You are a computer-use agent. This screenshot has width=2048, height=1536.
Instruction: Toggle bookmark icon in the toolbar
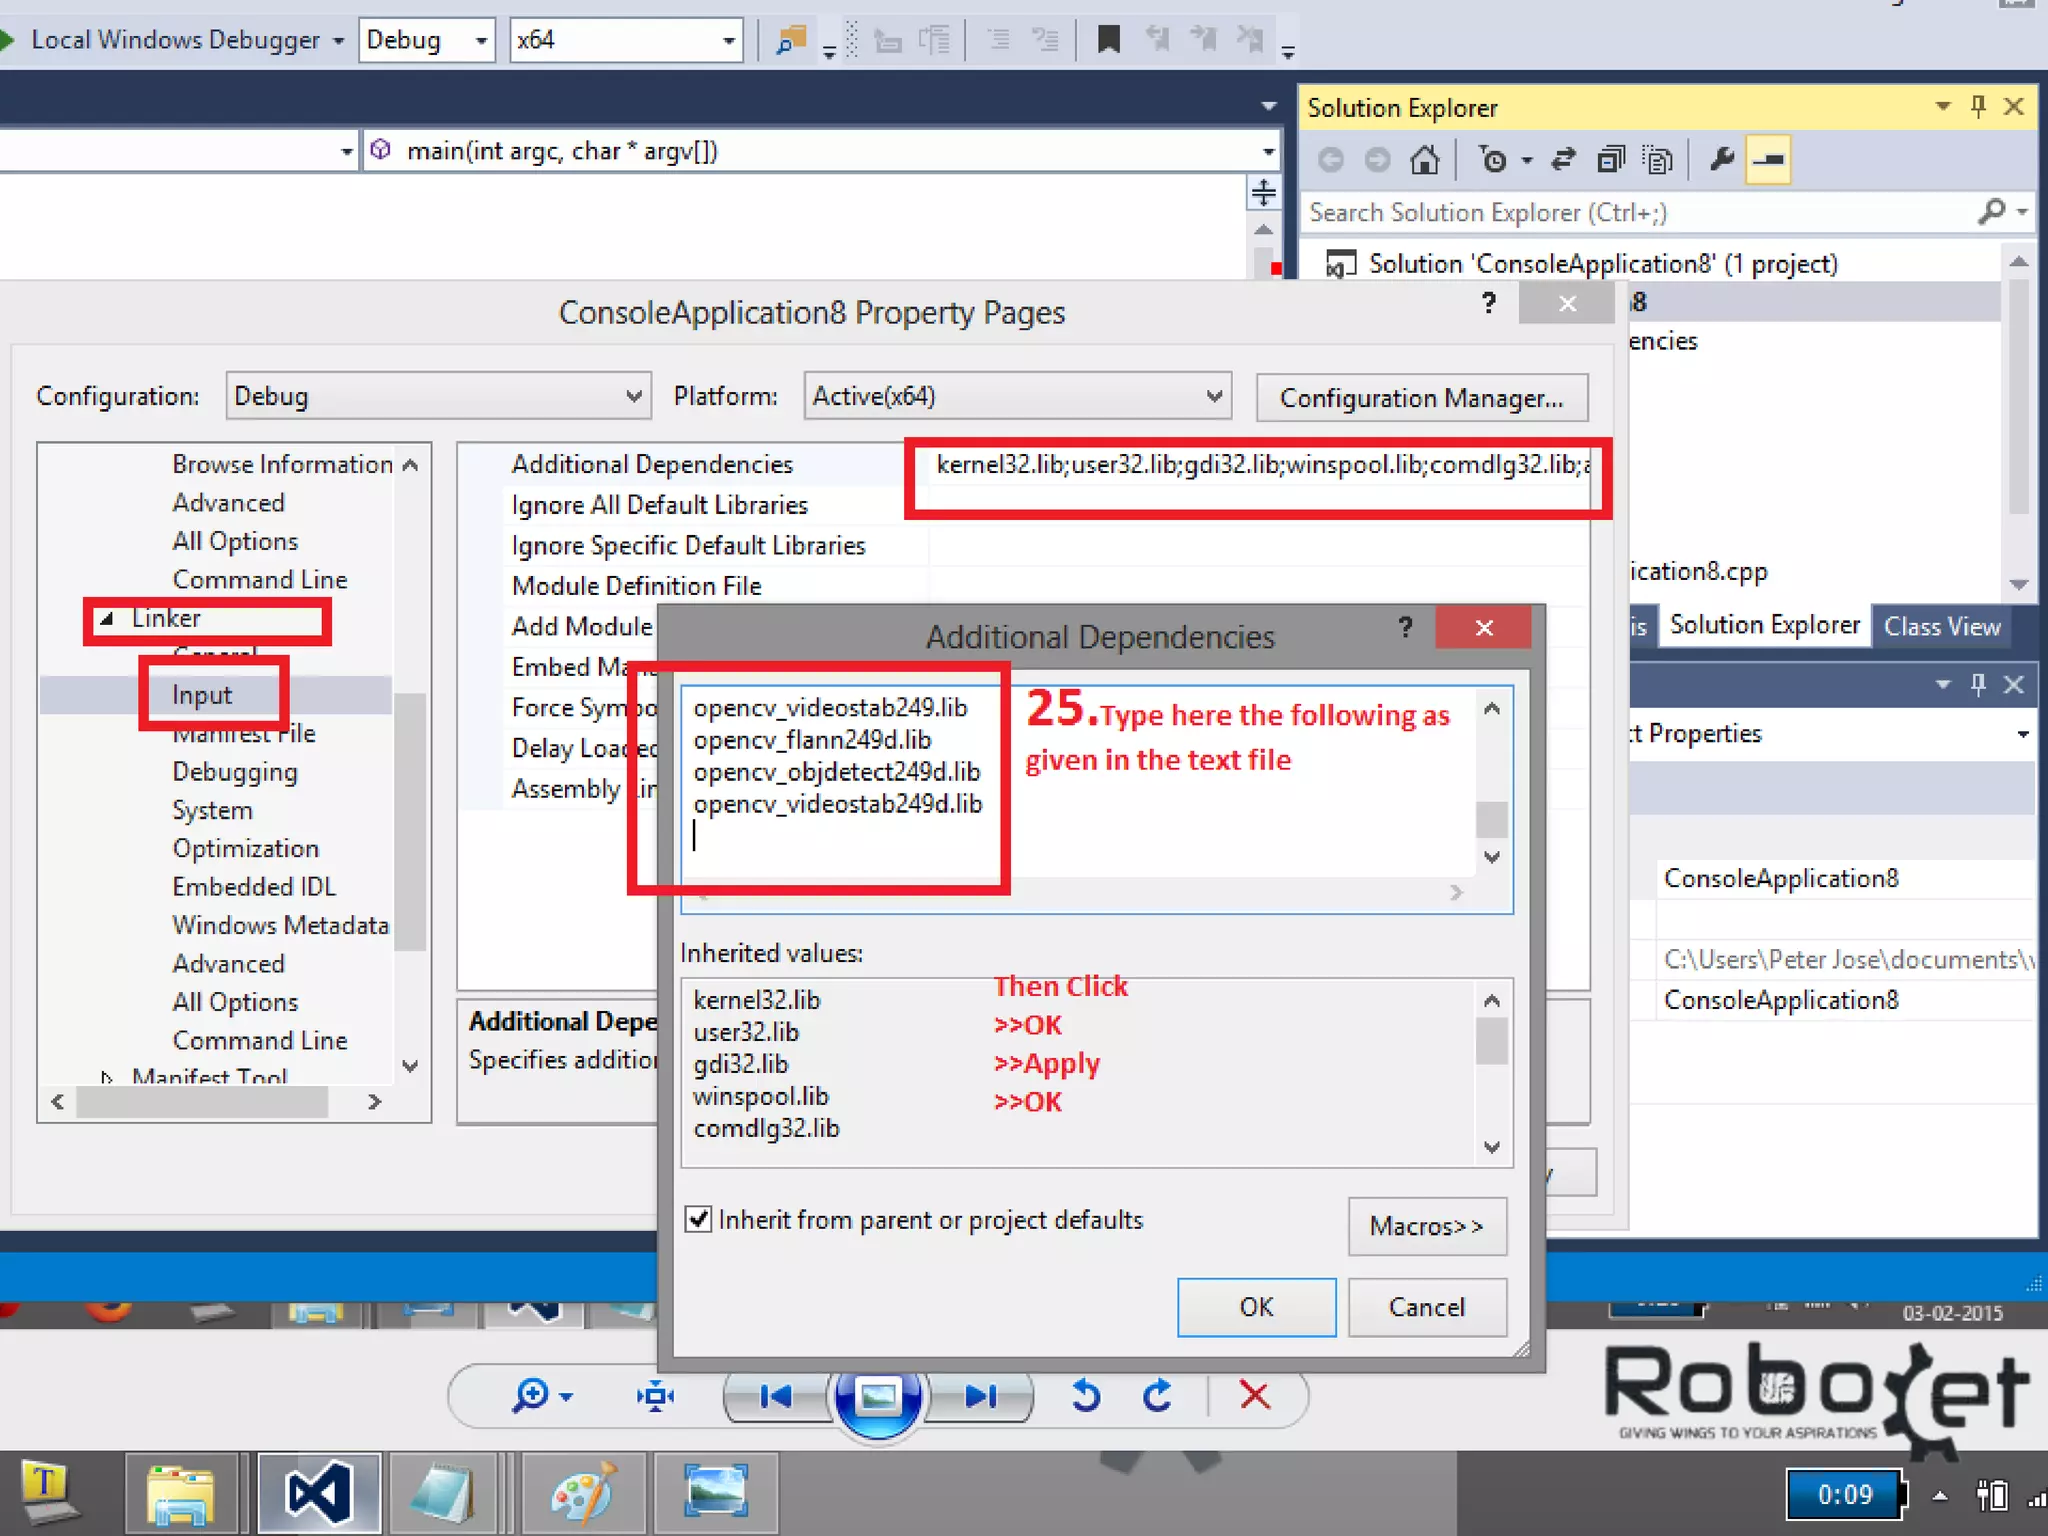pyautogui.click(x=1108, y=40)
